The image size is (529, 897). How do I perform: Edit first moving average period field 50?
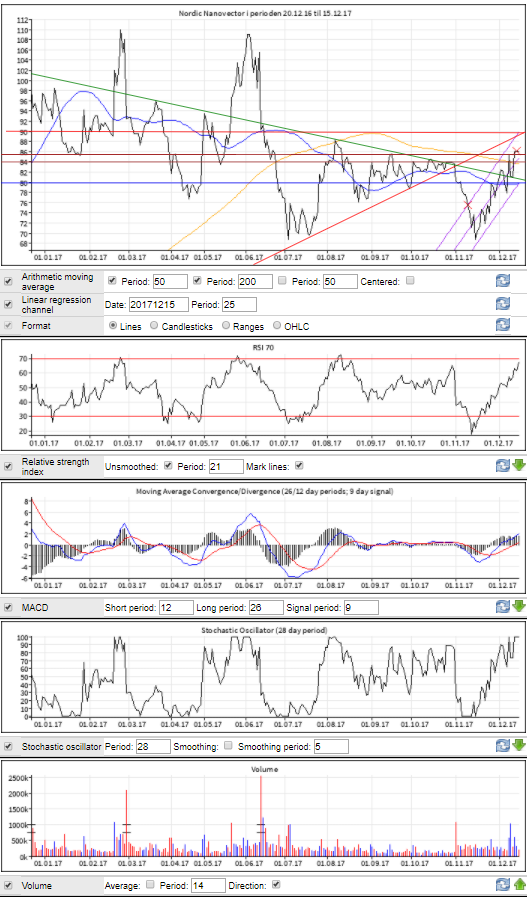[170, 281]
